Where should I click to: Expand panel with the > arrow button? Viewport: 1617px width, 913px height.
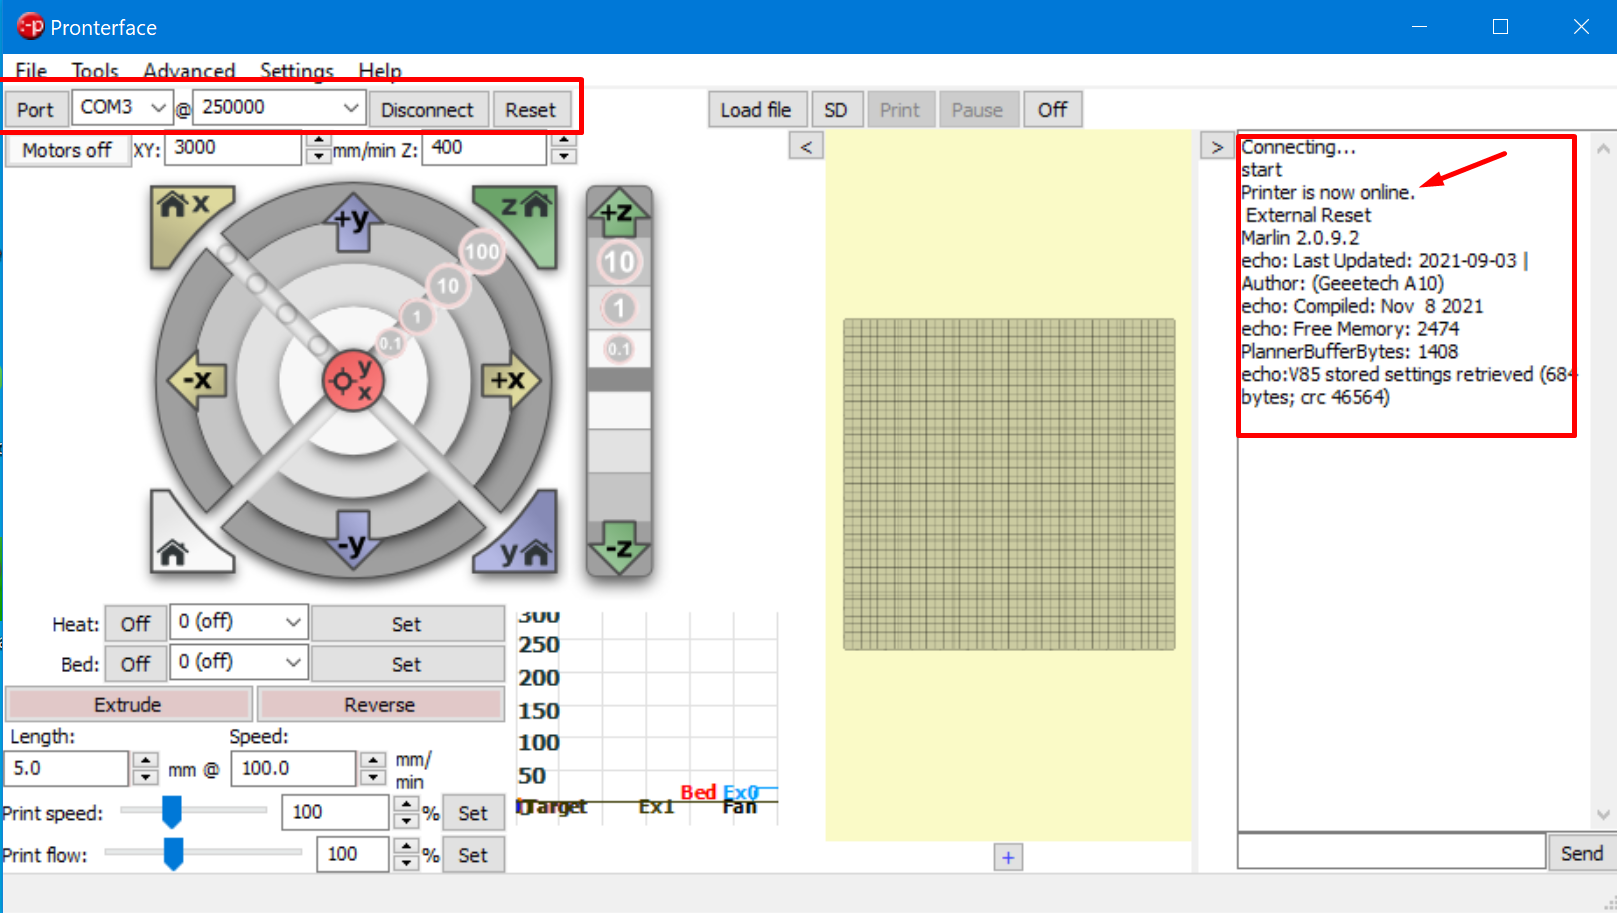click(1216, 146)
